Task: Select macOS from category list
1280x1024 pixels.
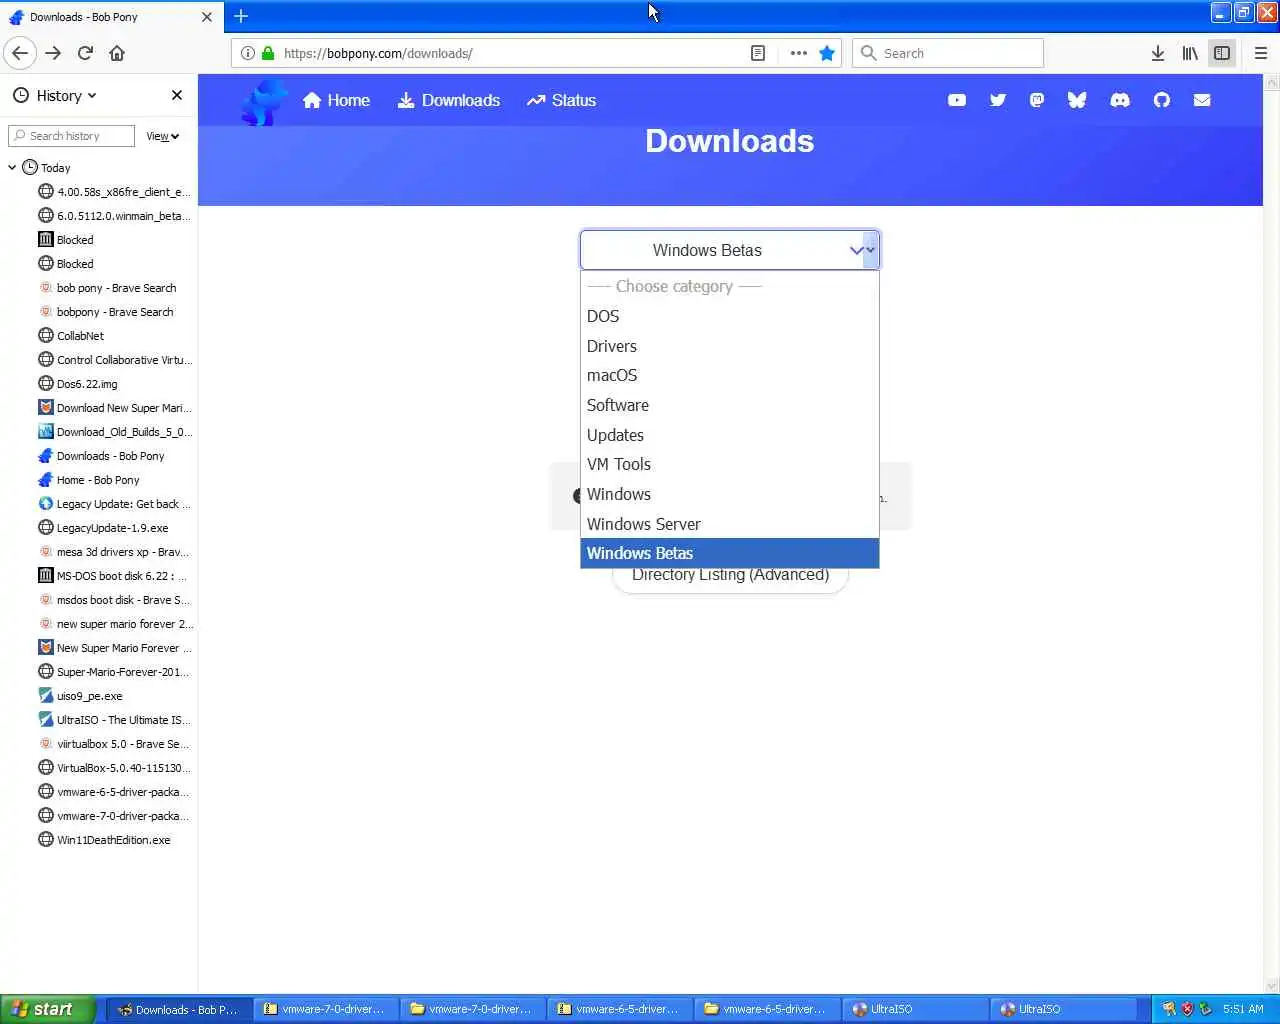Action: (x=730, y=375)
